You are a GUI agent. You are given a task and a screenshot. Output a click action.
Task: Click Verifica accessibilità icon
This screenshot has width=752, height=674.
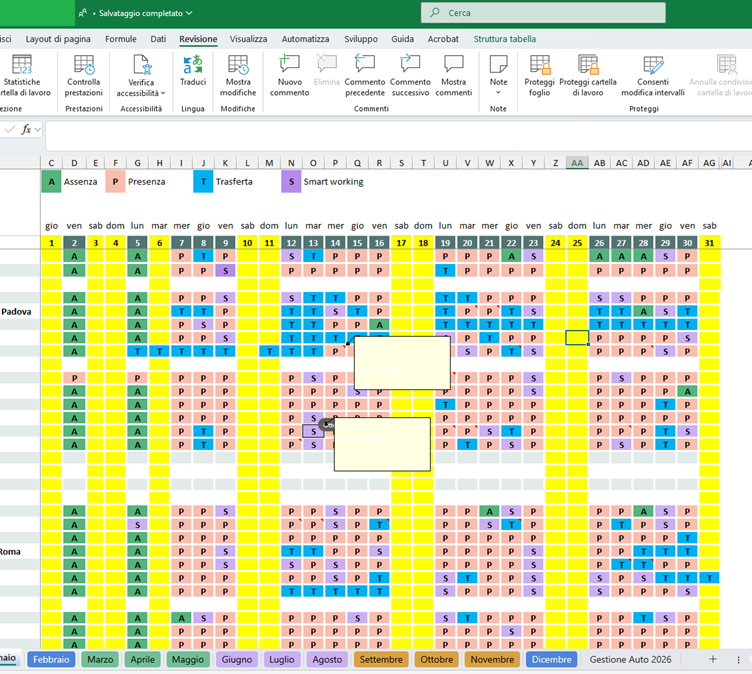(x=142, y=65)
